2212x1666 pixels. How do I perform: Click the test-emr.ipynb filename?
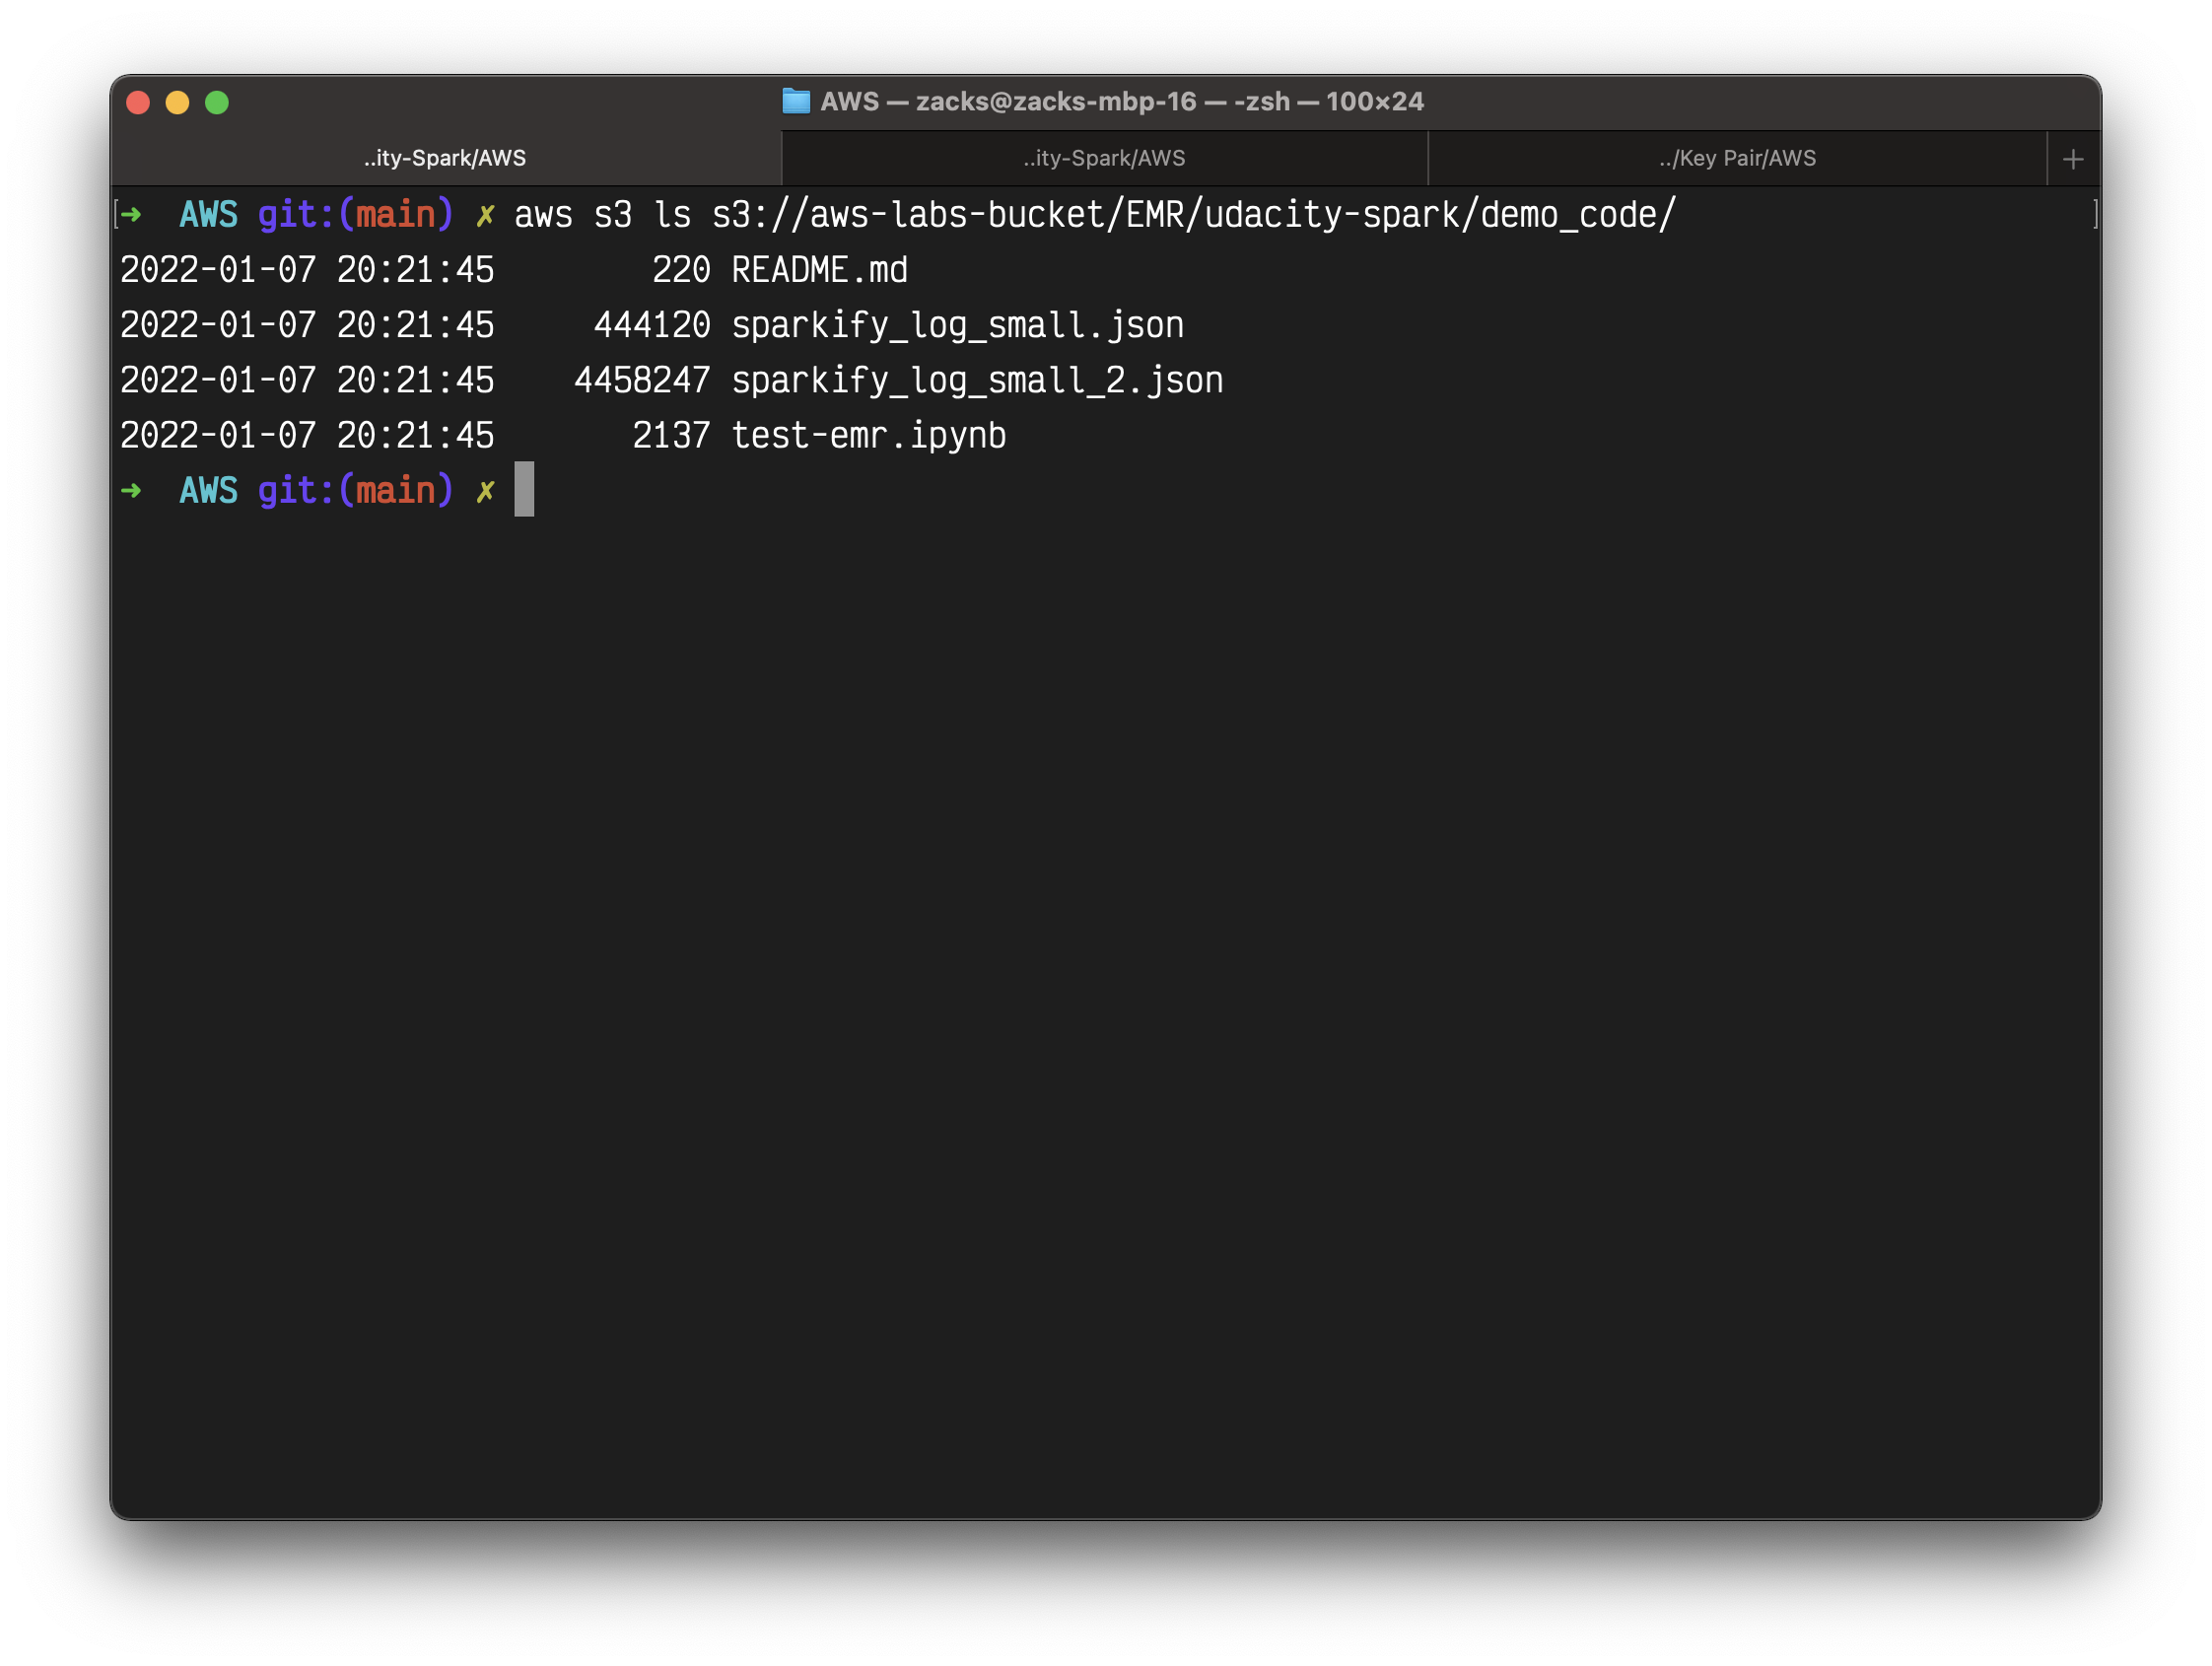[868, 435]
